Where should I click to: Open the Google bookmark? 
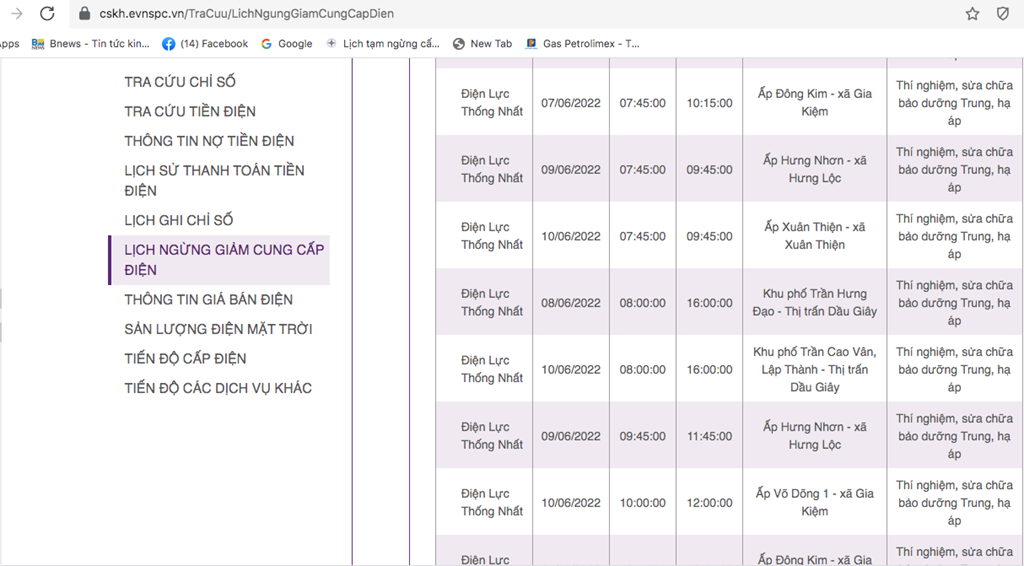[286, 44]
